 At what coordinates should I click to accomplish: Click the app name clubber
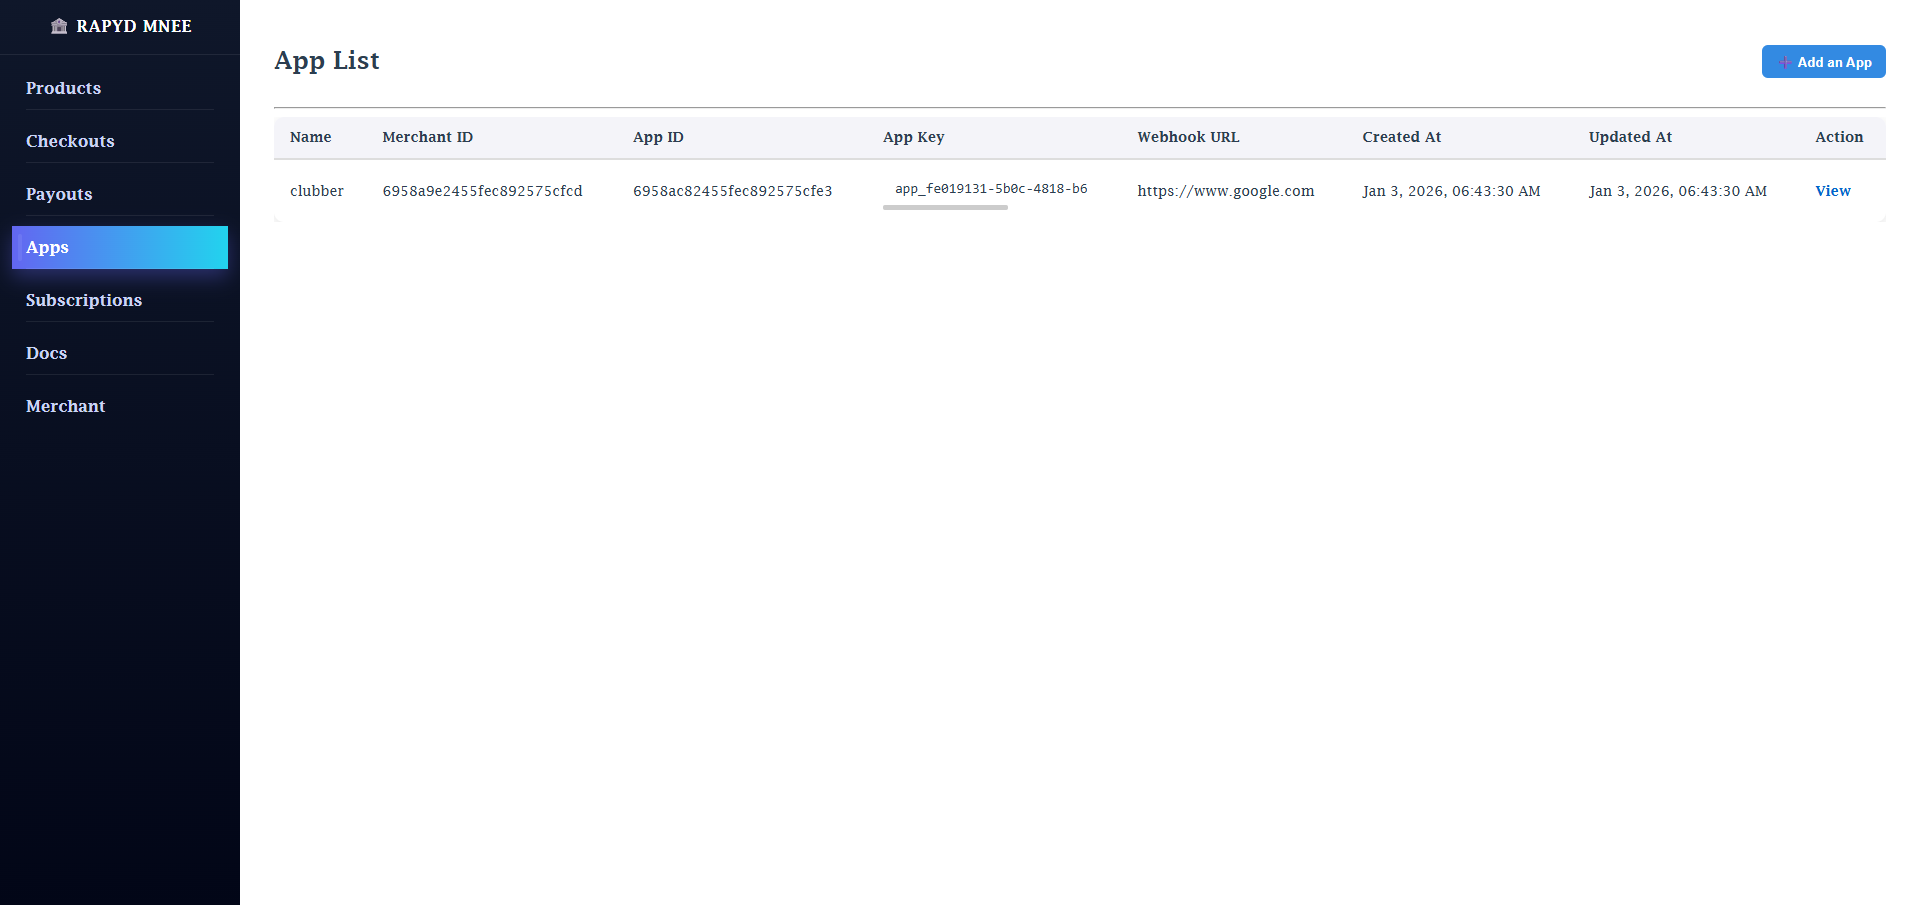click(316, 191)
